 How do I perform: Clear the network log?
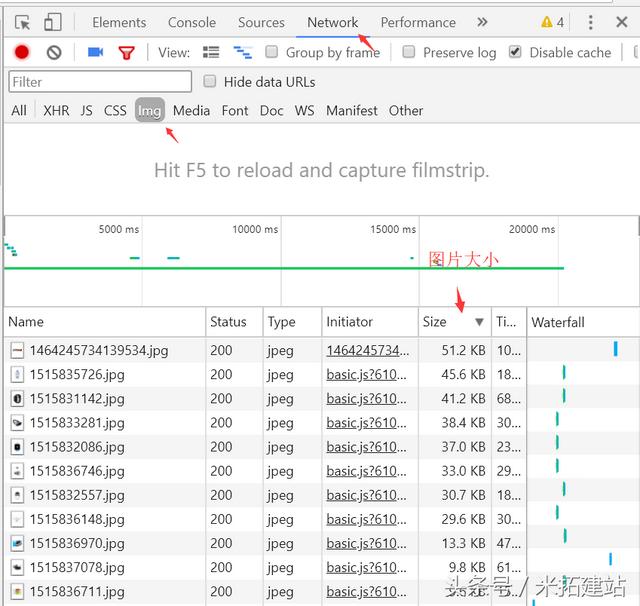(x=54, y=52)
